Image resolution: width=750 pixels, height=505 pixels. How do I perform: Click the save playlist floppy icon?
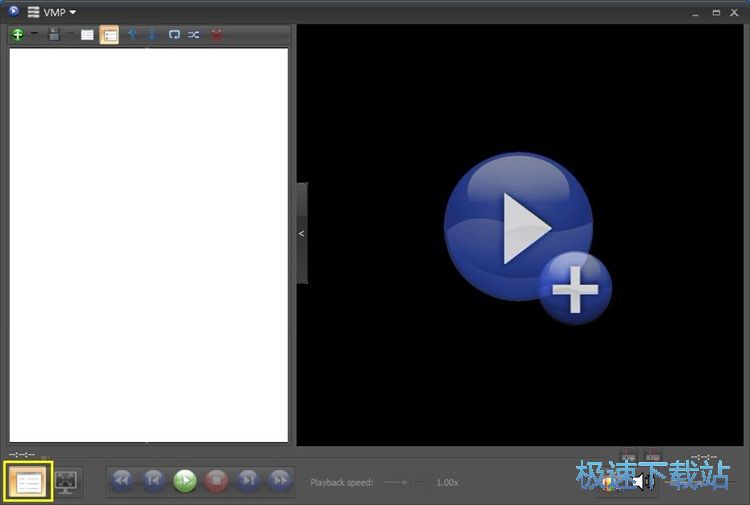click(x=55, y=34)
